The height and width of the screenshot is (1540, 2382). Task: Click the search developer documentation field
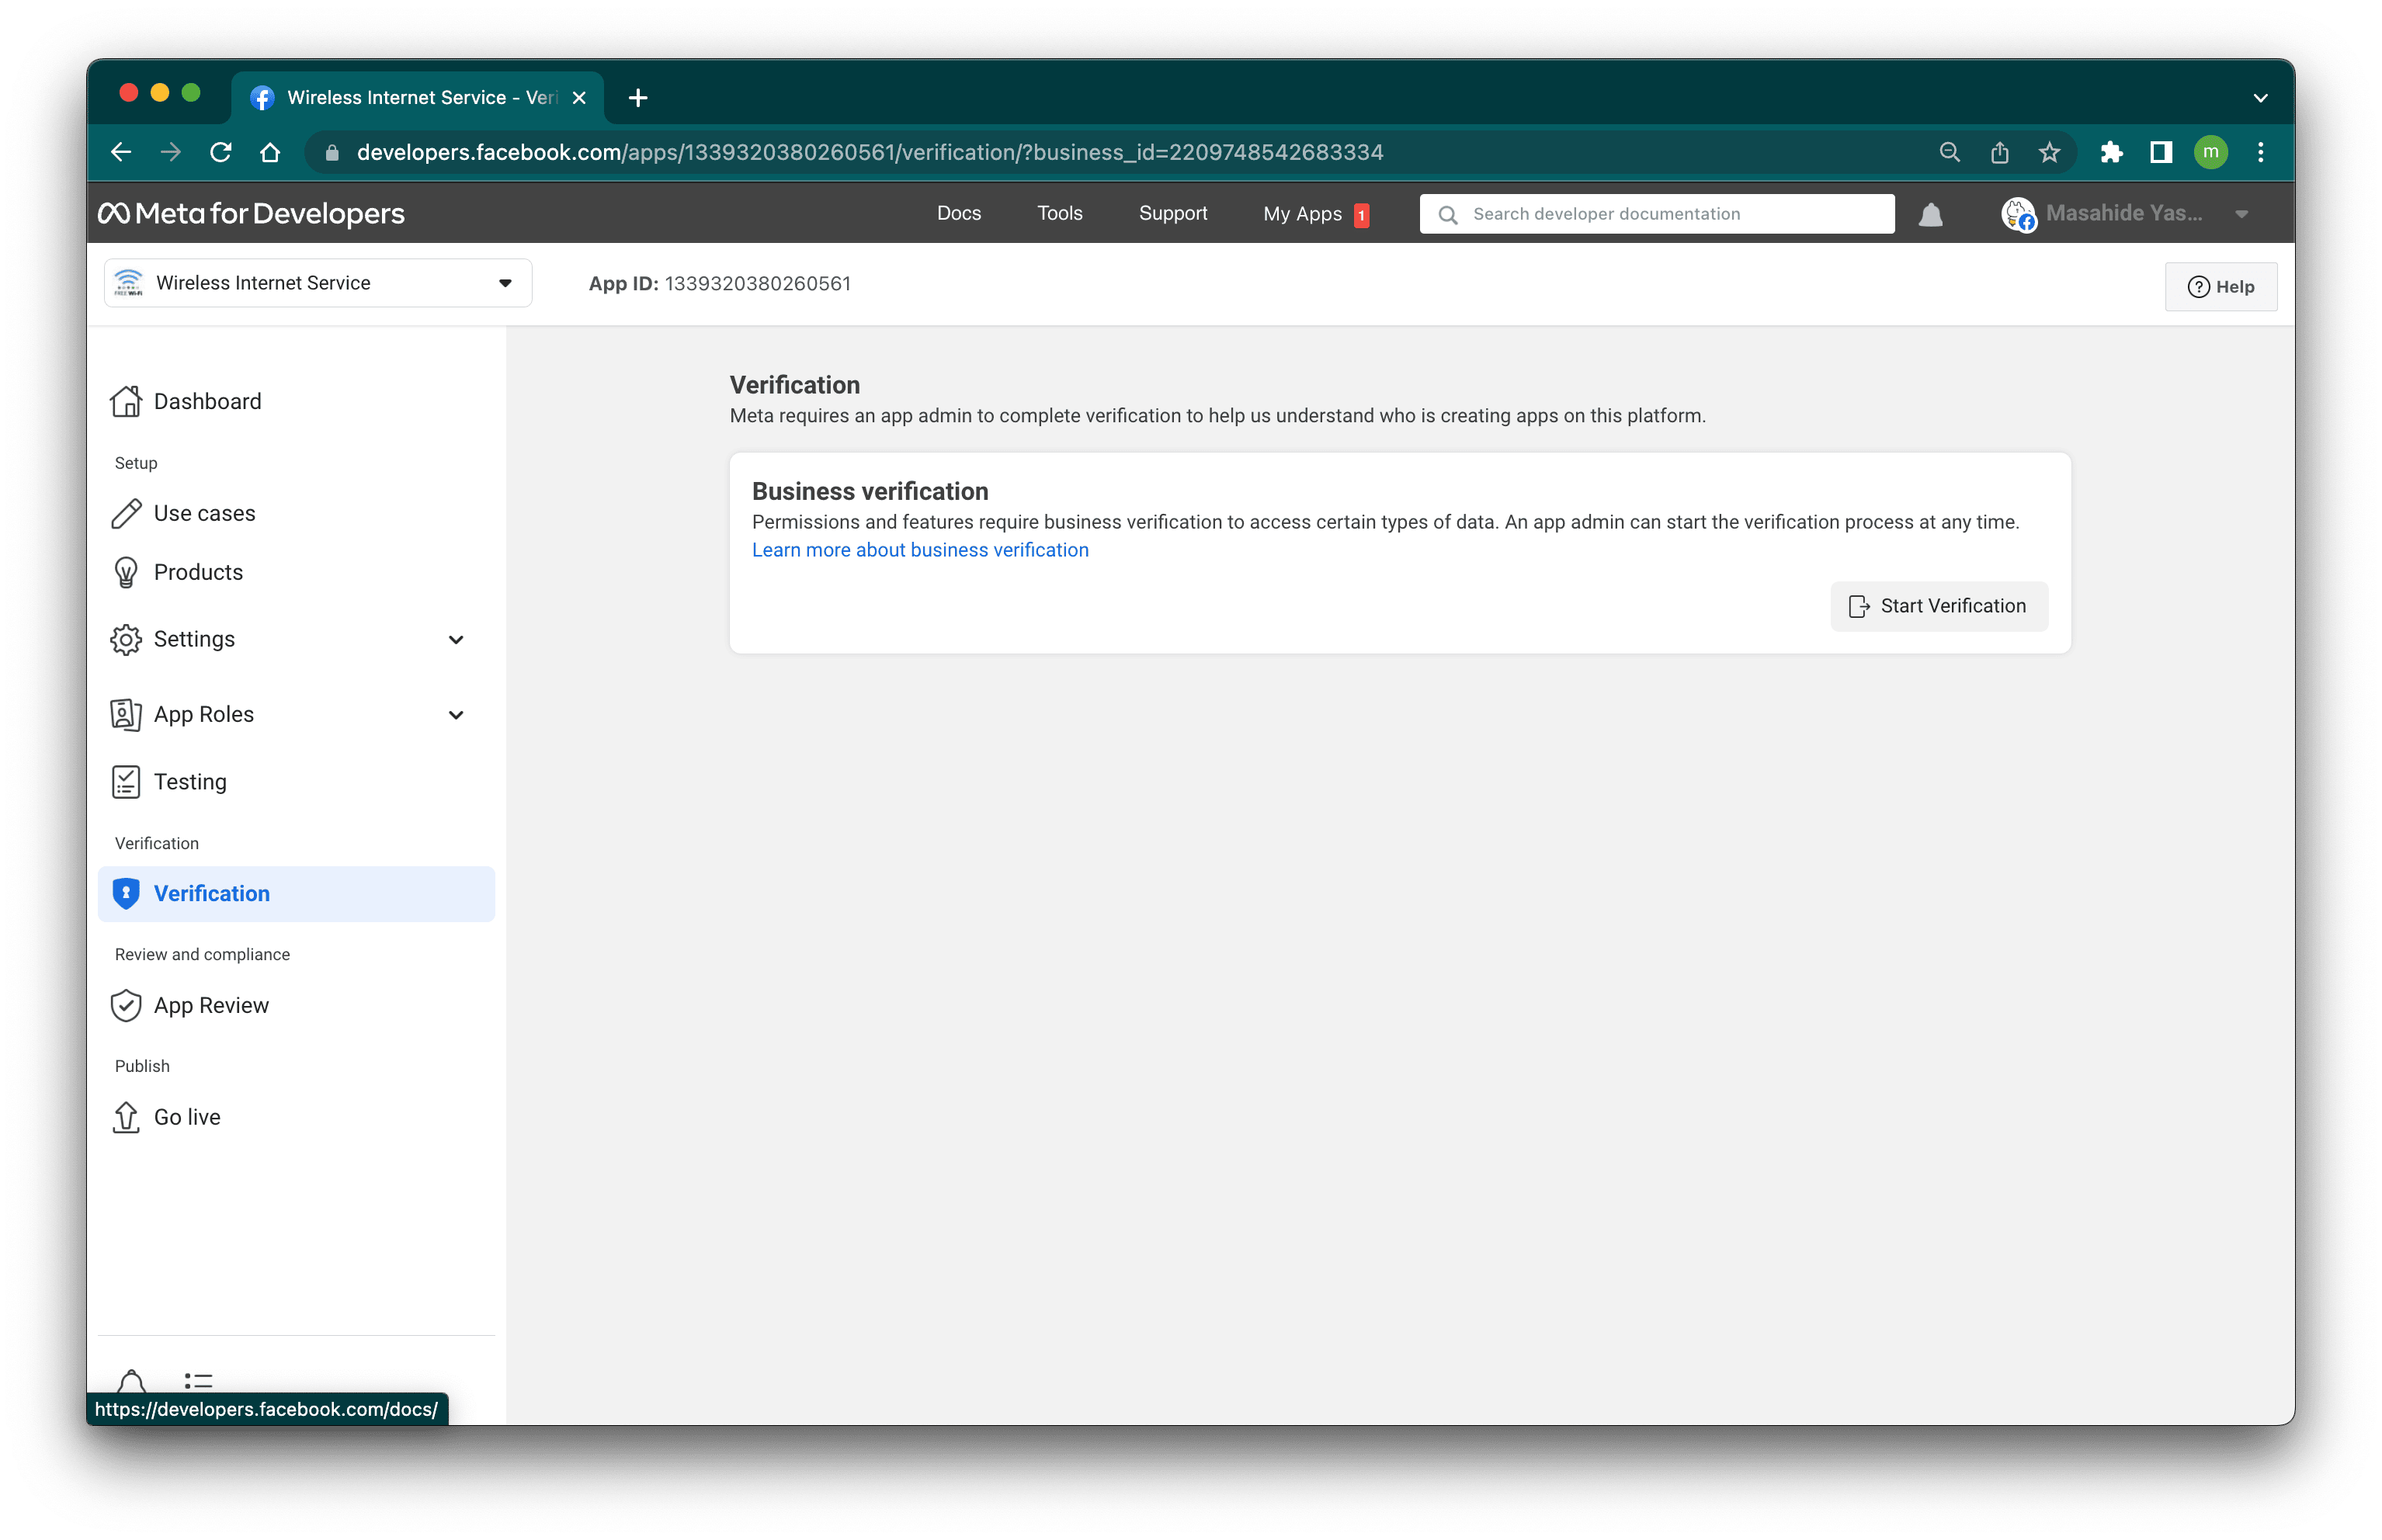pos(1657,214)
